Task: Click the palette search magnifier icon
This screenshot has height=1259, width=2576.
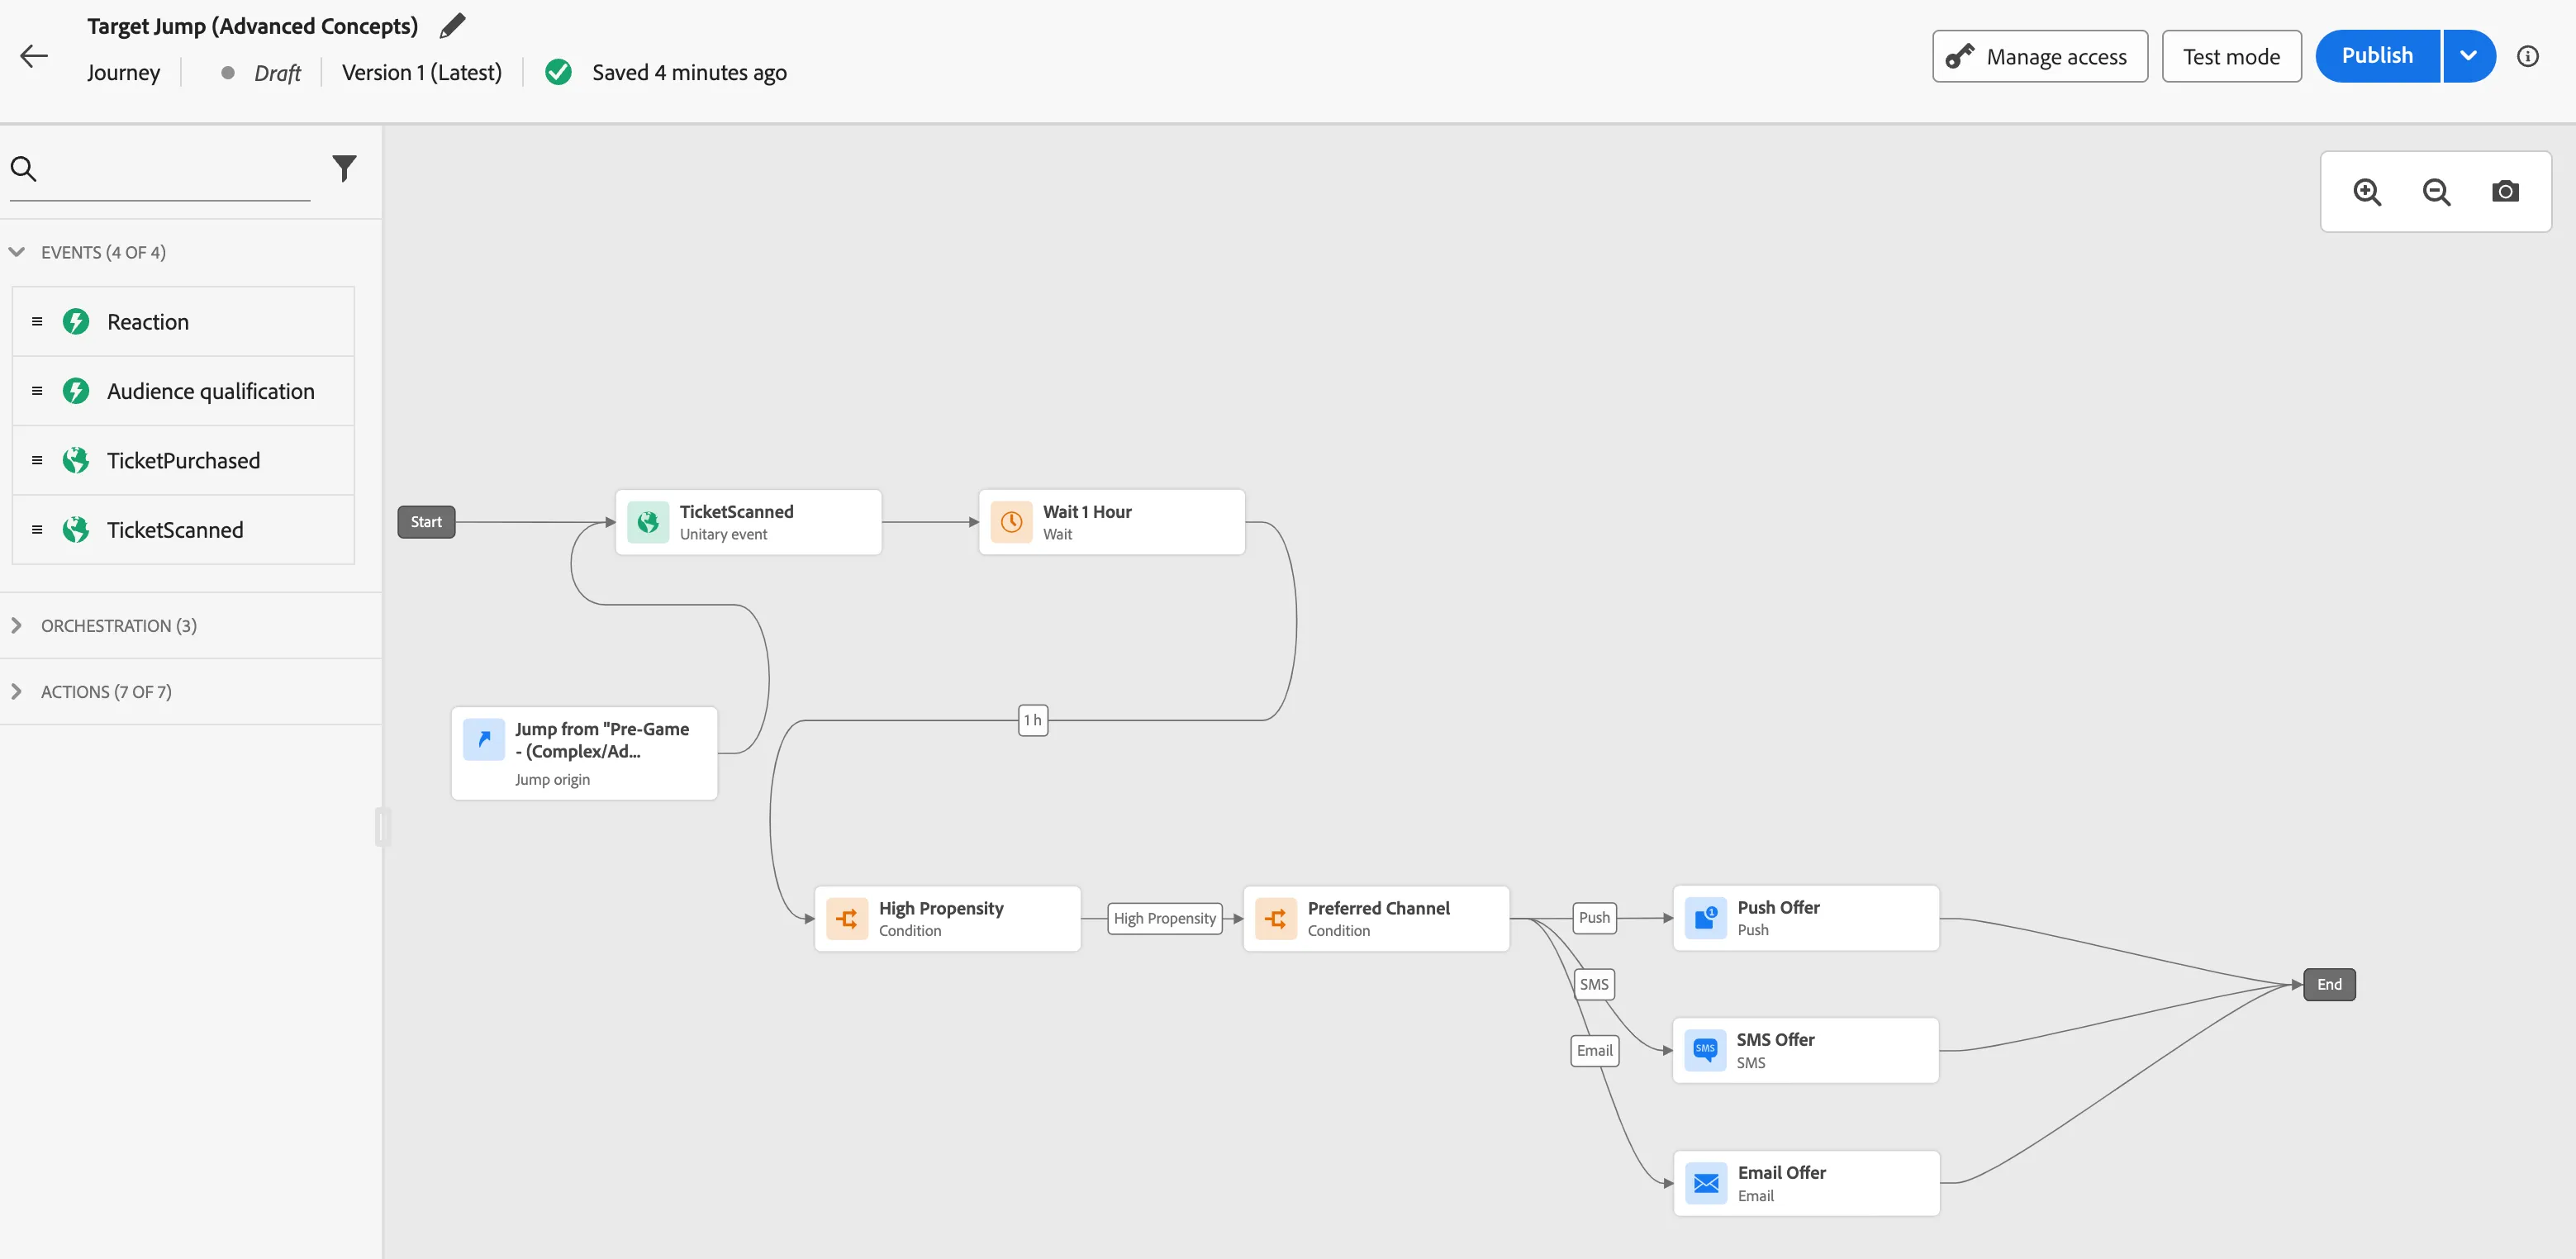Action: 23,168
